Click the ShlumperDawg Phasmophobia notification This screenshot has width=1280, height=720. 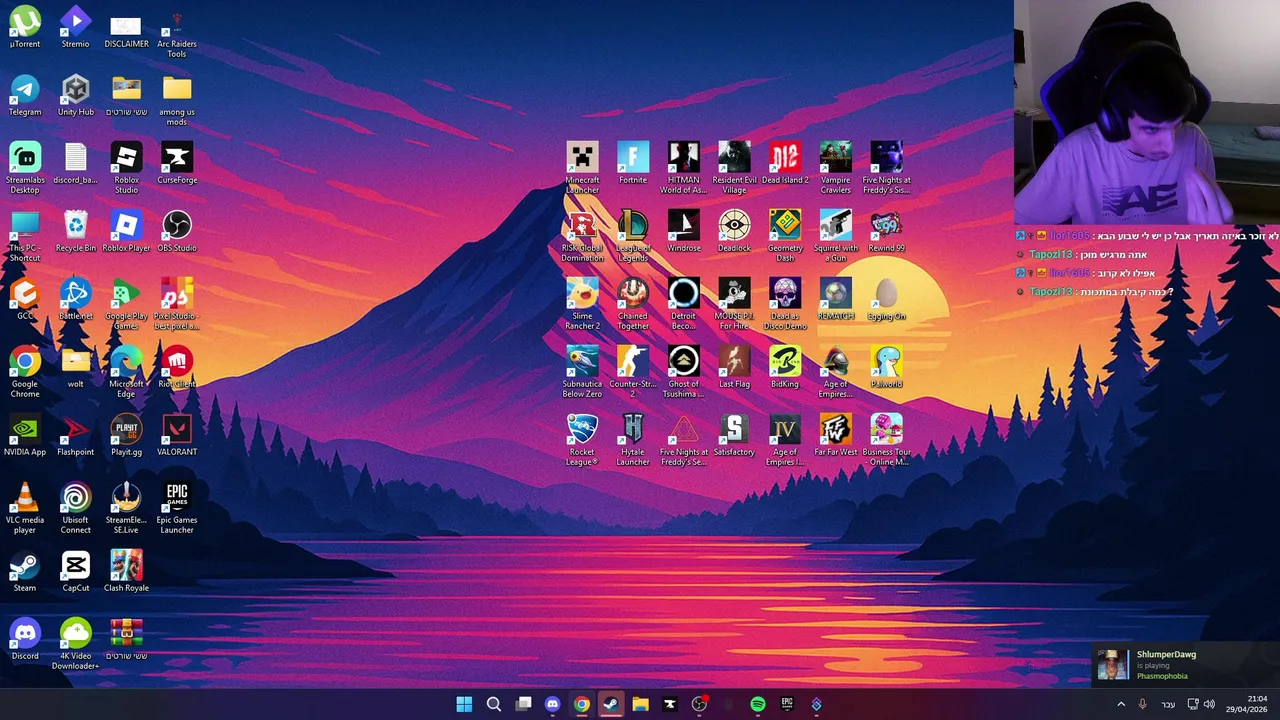[1185, 664]
